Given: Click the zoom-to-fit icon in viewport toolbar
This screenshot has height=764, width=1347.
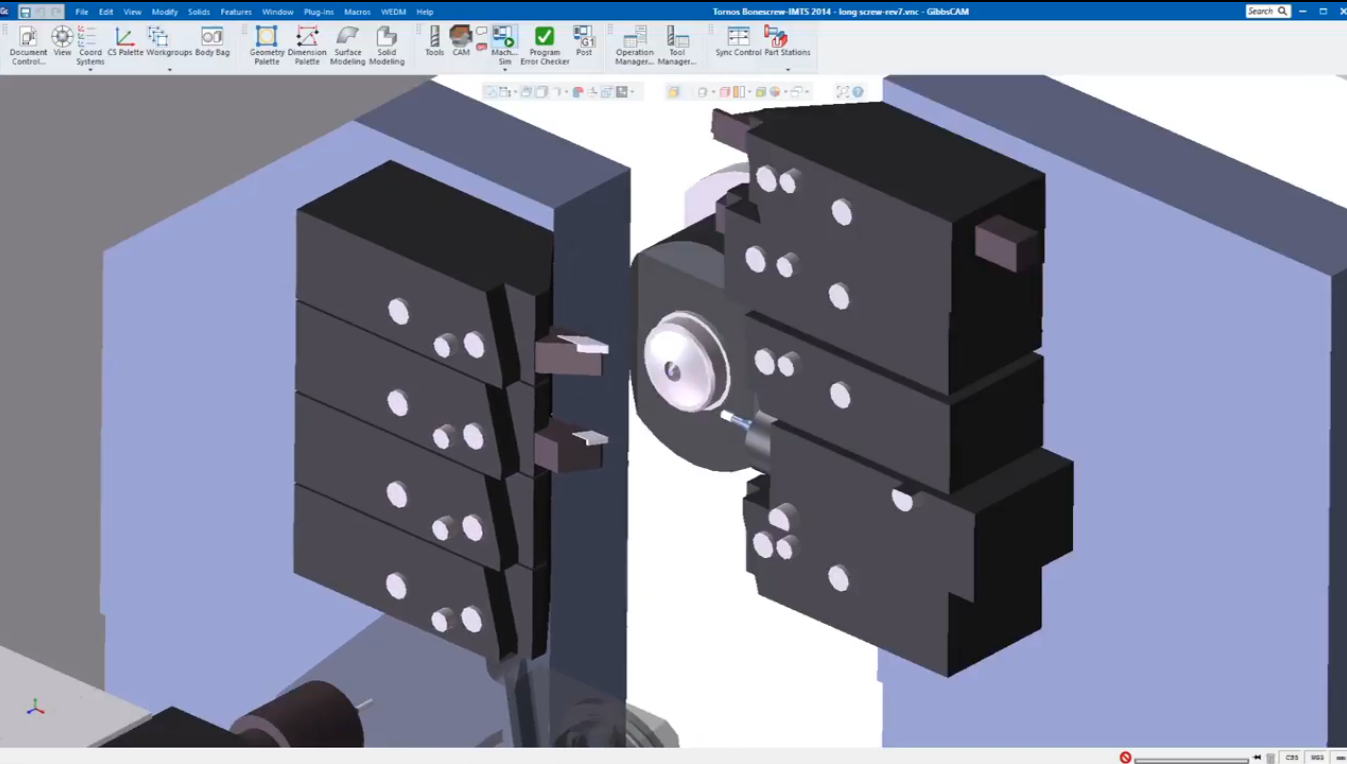Looking at the screenshot, I should [x=842, y=92].
